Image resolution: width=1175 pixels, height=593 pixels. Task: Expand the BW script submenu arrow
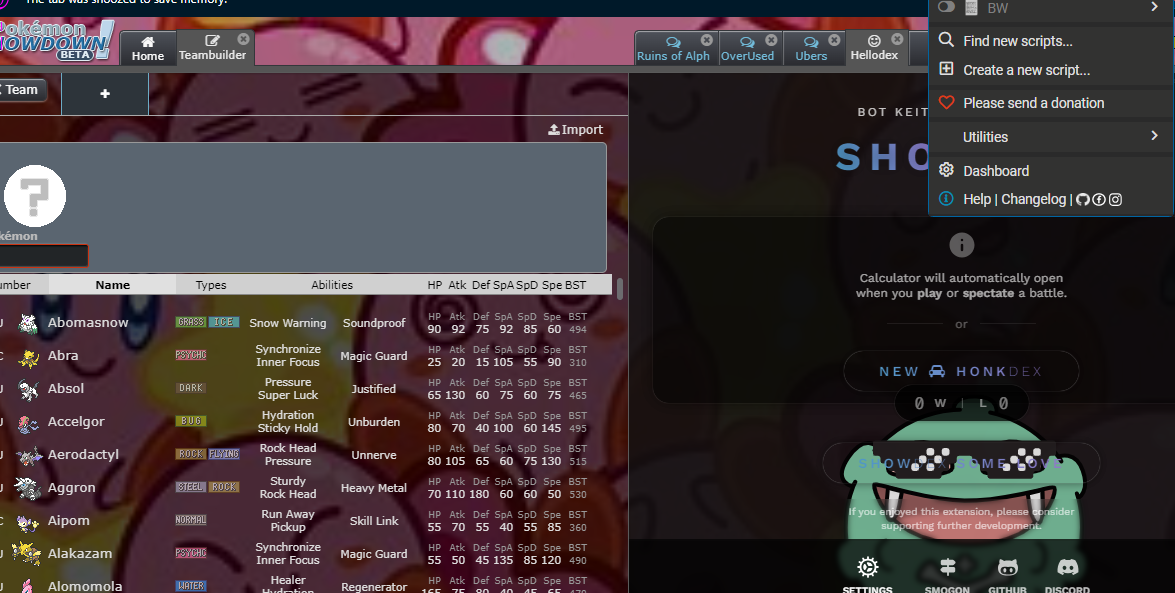[x=1154, y=7]
